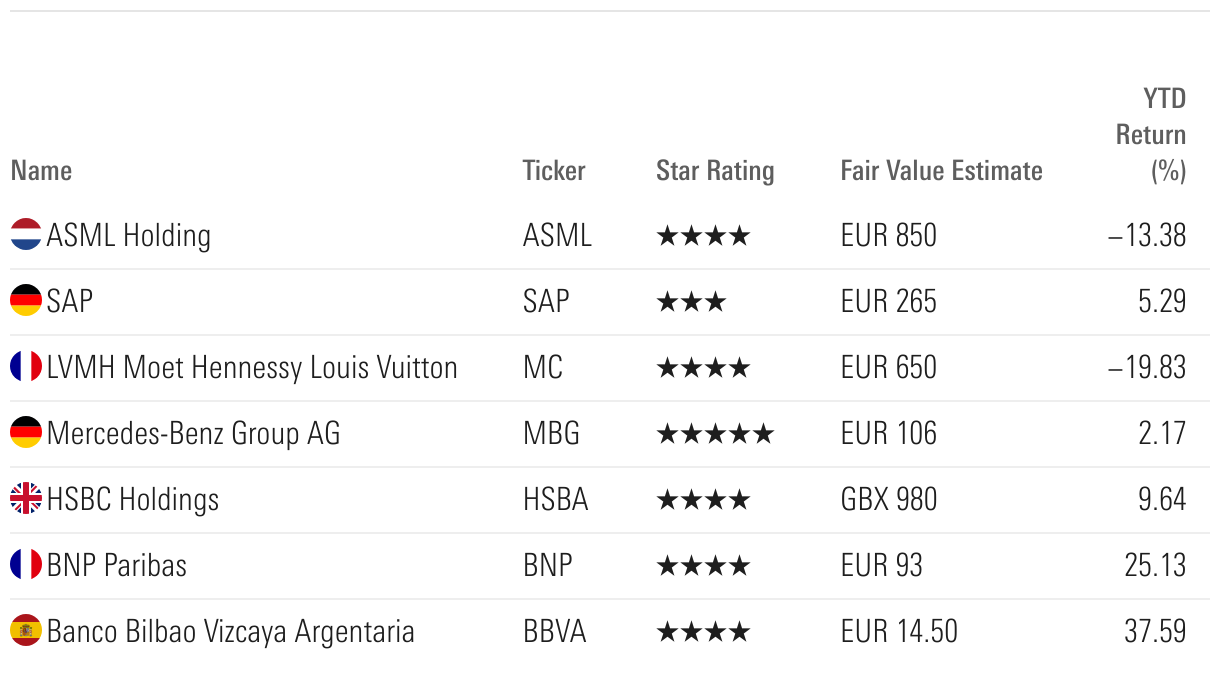The image size is (1220, 674).
Task: Click the Spanish flag beside Banco Bilbao
Action: (26, 631)
